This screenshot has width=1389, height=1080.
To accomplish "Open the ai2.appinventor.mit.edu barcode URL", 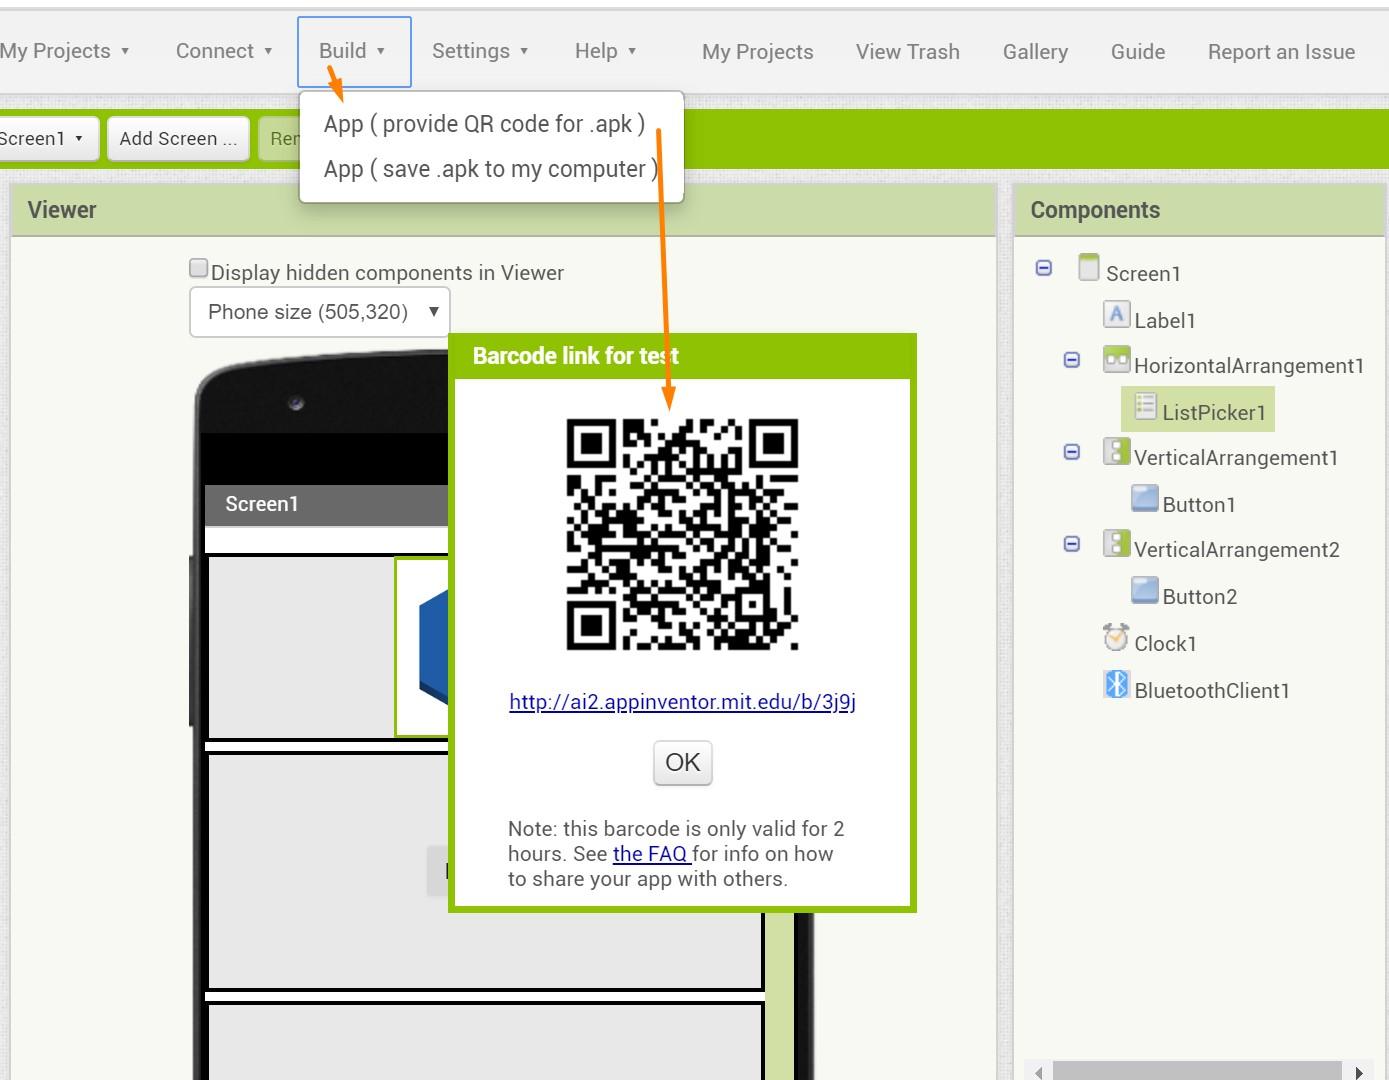I will (x=682, y=702).
